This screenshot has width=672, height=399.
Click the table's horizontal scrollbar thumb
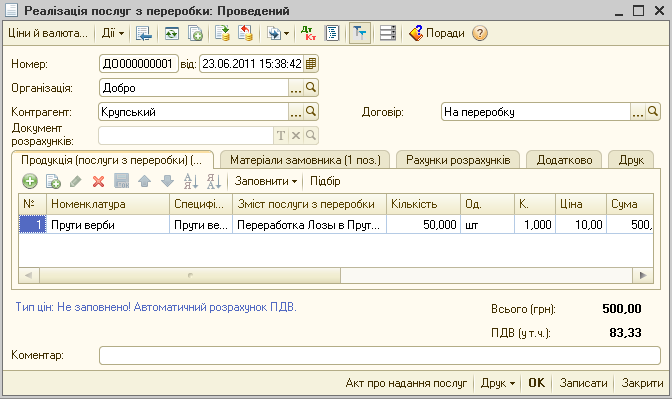190,276
